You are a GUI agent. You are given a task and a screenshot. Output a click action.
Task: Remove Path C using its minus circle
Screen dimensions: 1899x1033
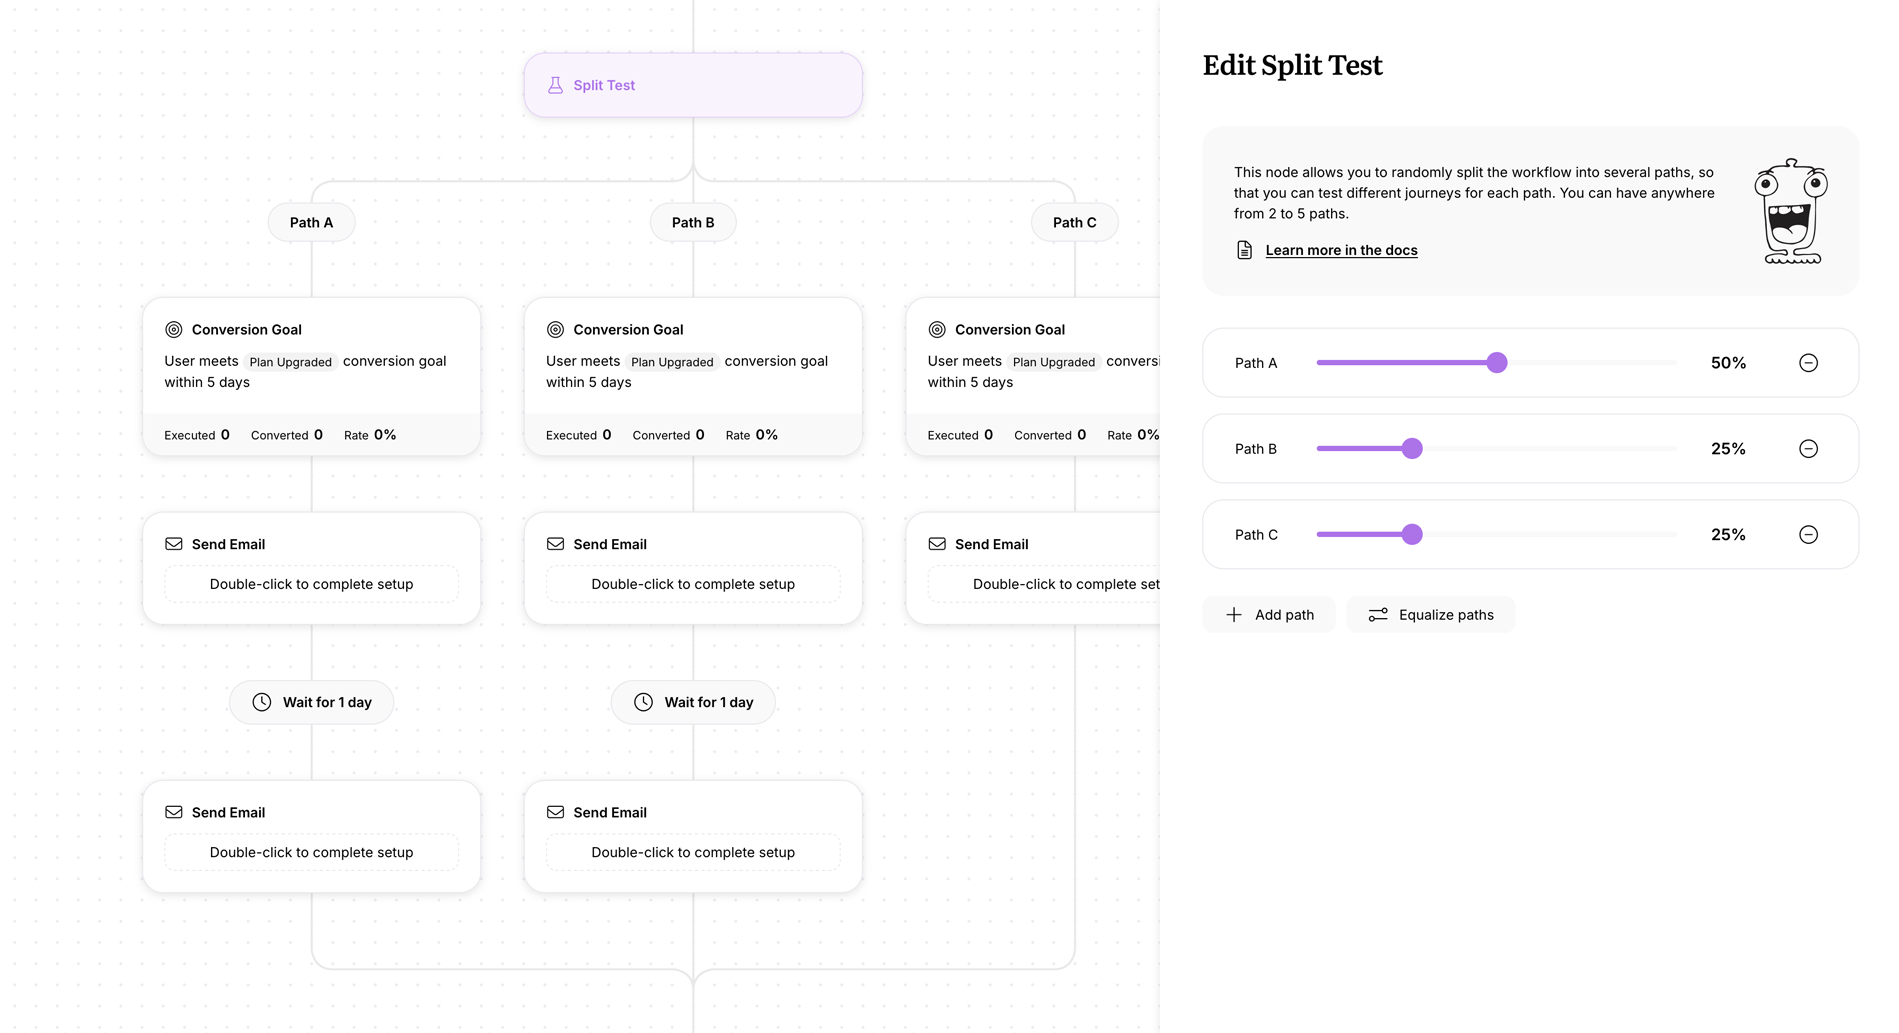point(1808,534)
